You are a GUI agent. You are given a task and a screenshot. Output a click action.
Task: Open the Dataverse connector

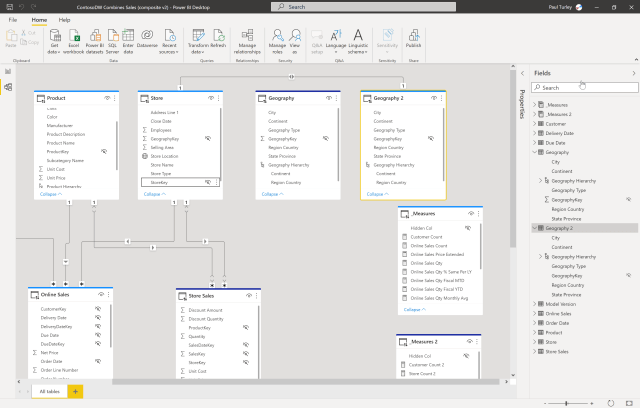pyautogui.click(x=147, y=39)
